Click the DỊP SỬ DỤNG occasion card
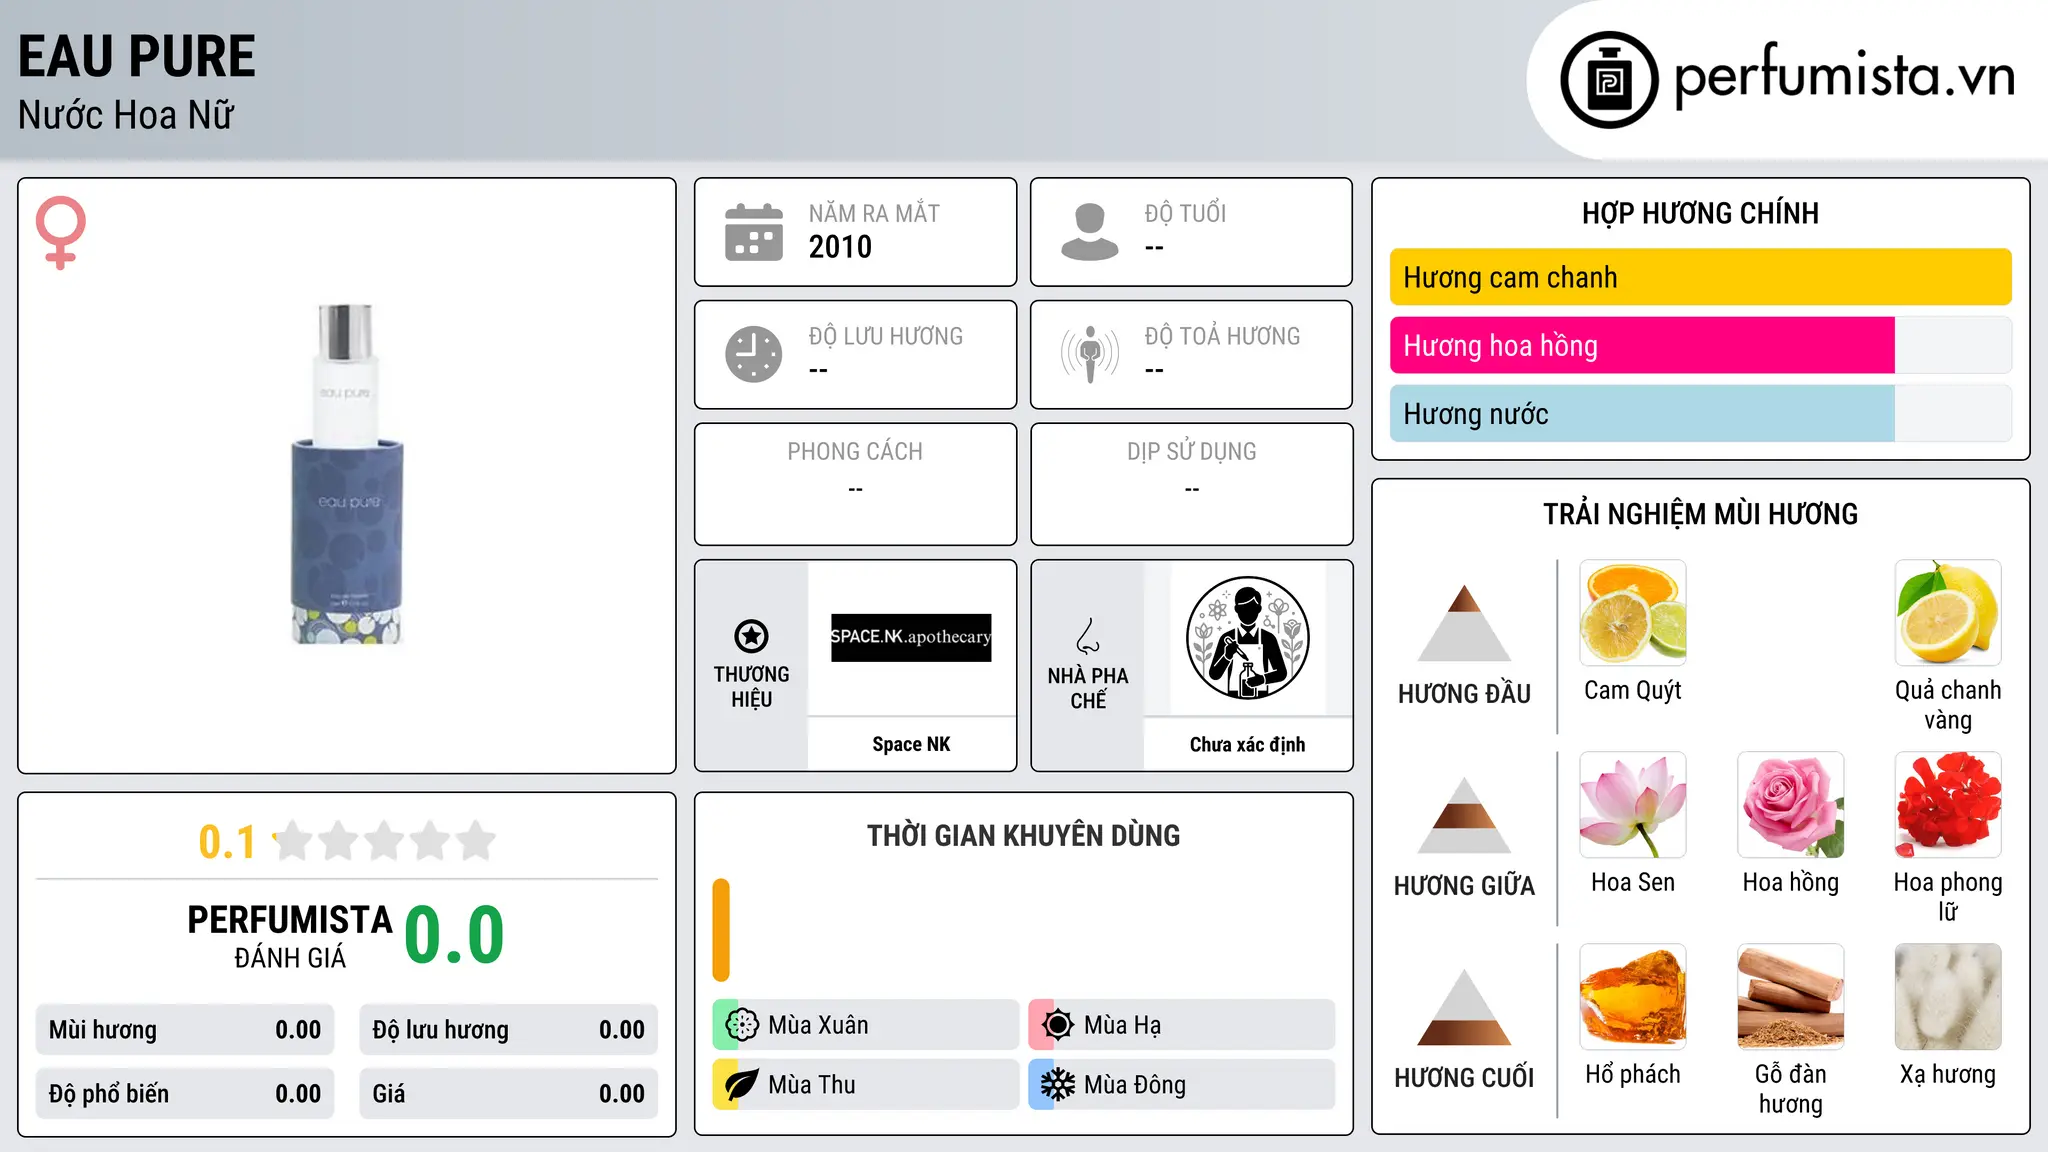This screenshot has height=1152, width=2048. [x=1192, y=484]
